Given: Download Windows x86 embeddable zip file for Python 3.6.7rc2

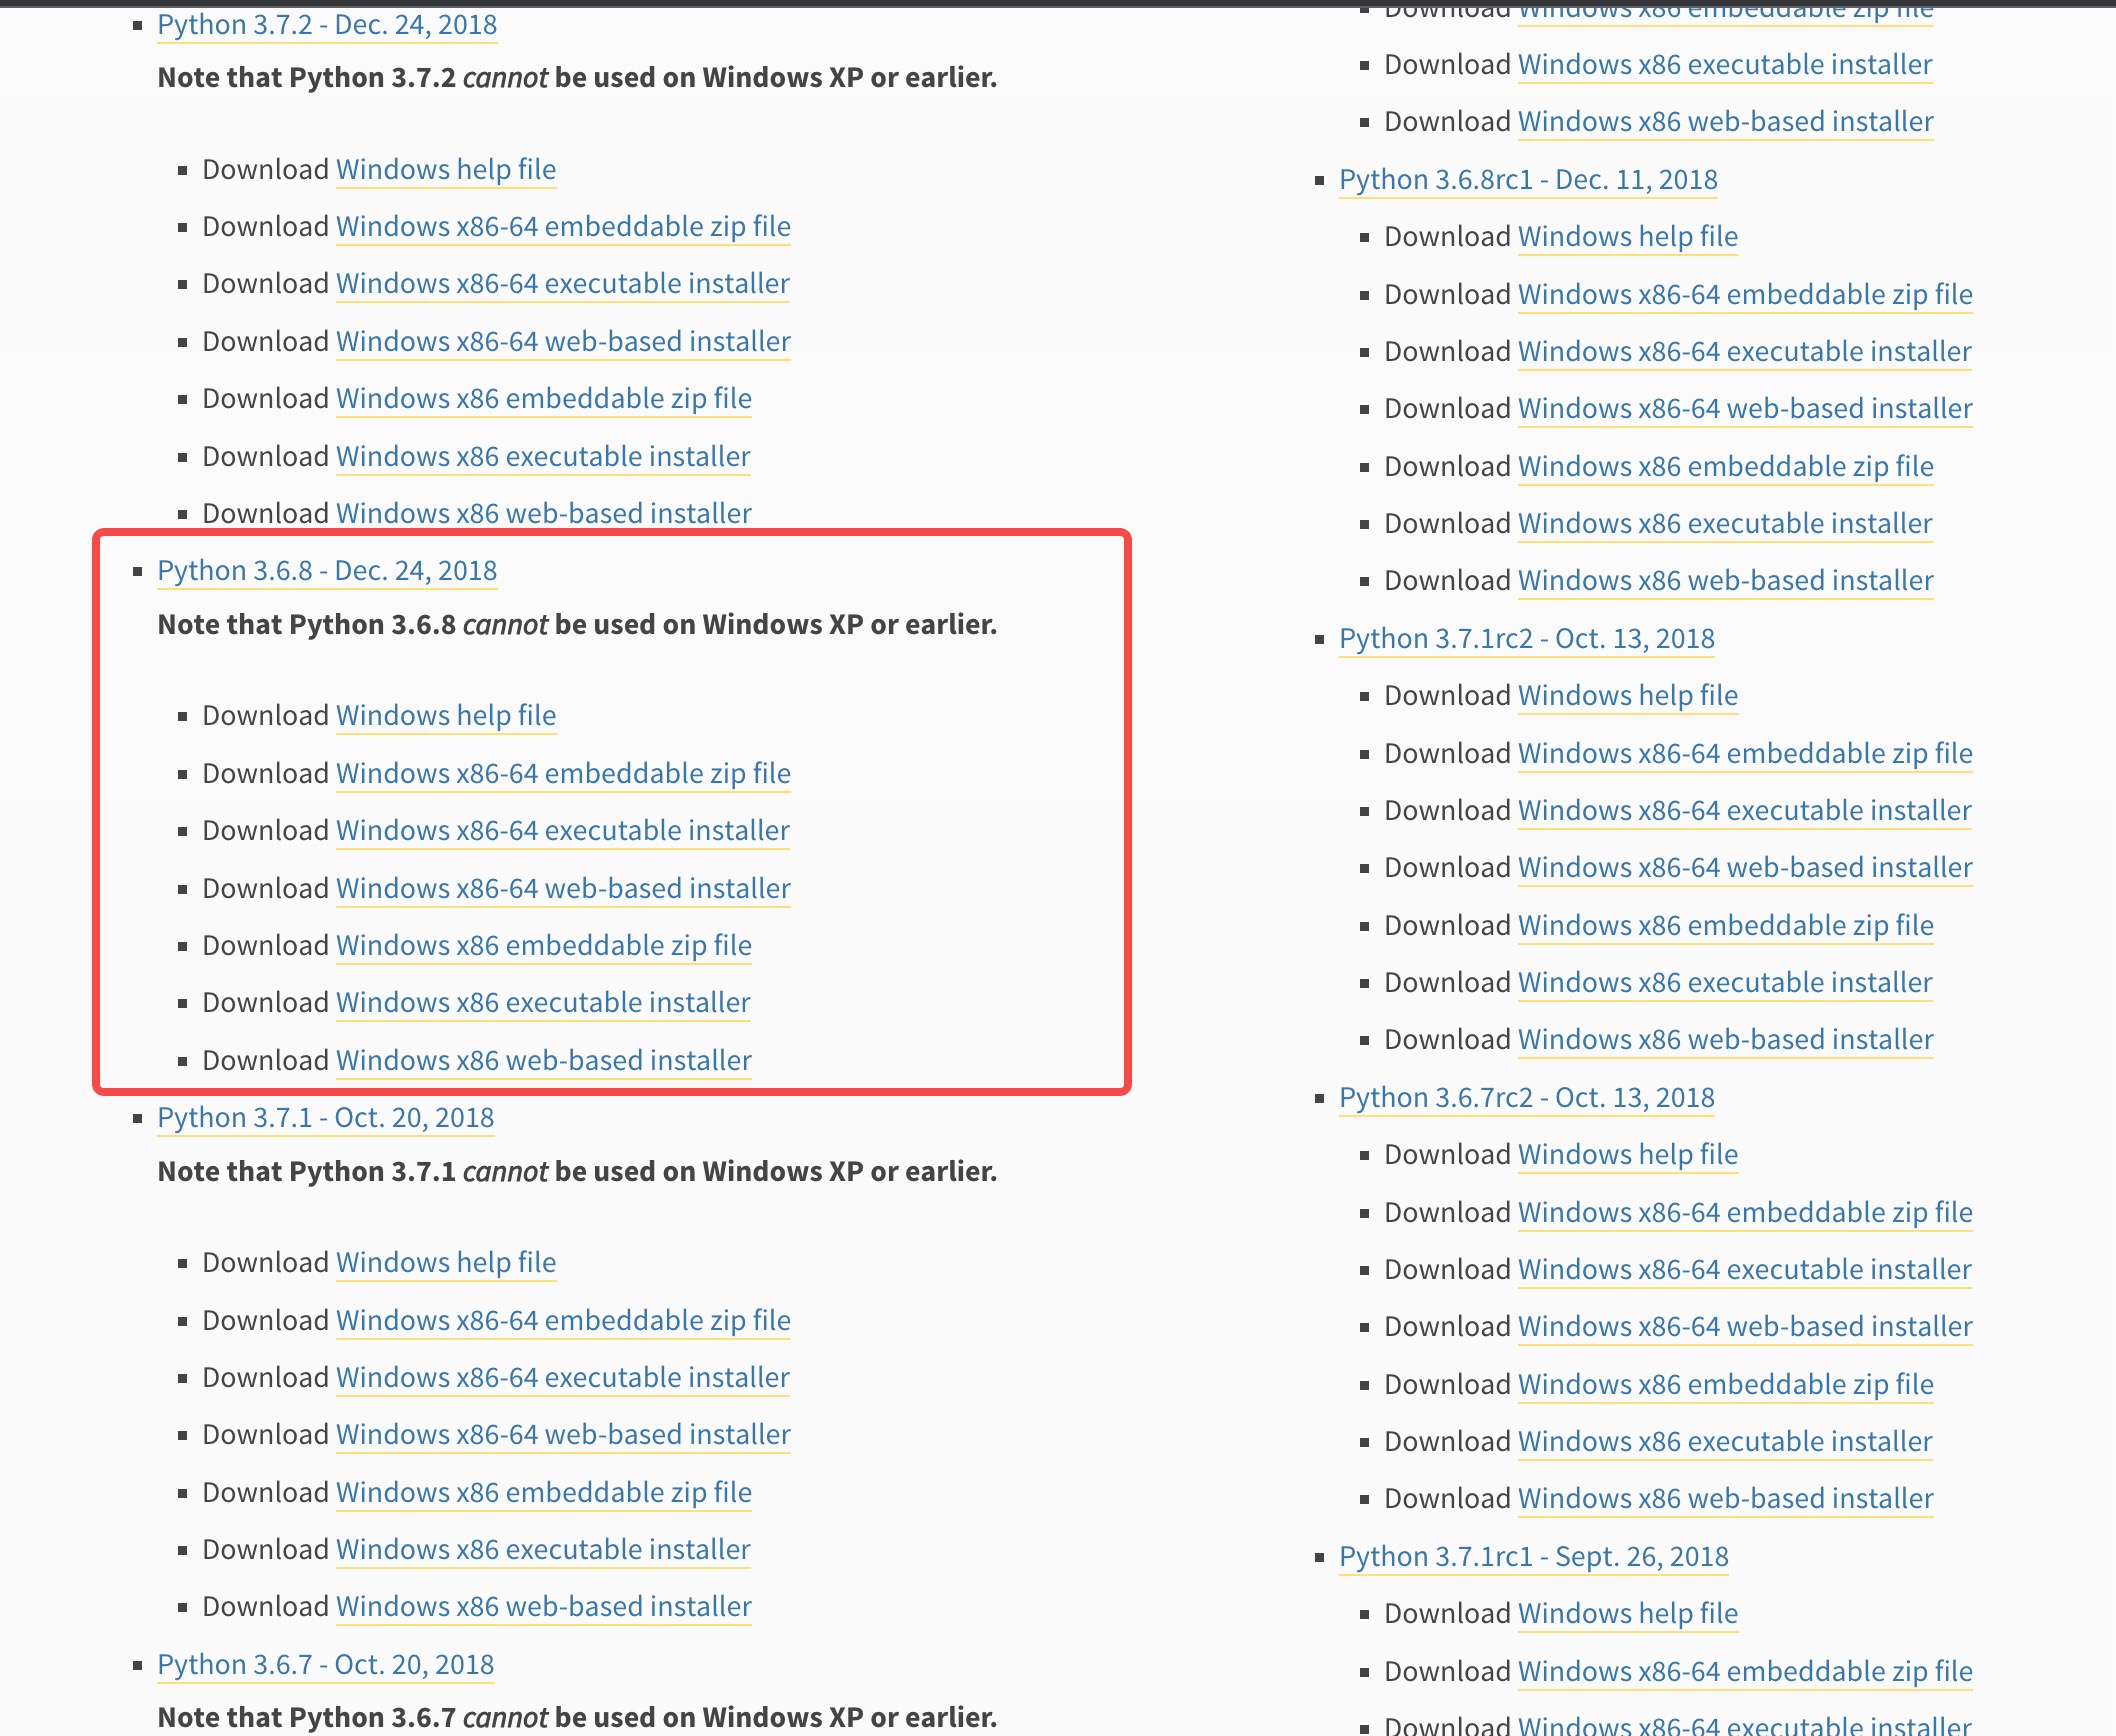Looking at the screenshot, I should tap(1726, 1385).
